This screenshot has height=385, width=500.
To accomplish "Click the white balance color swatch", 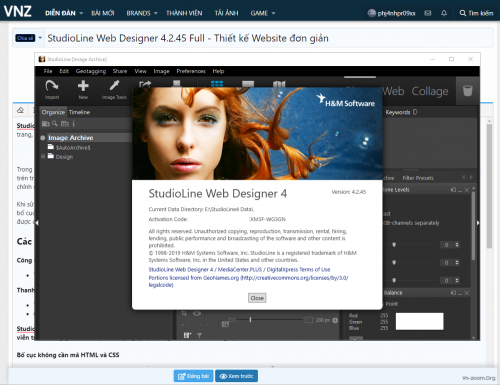I will [419, 321].
